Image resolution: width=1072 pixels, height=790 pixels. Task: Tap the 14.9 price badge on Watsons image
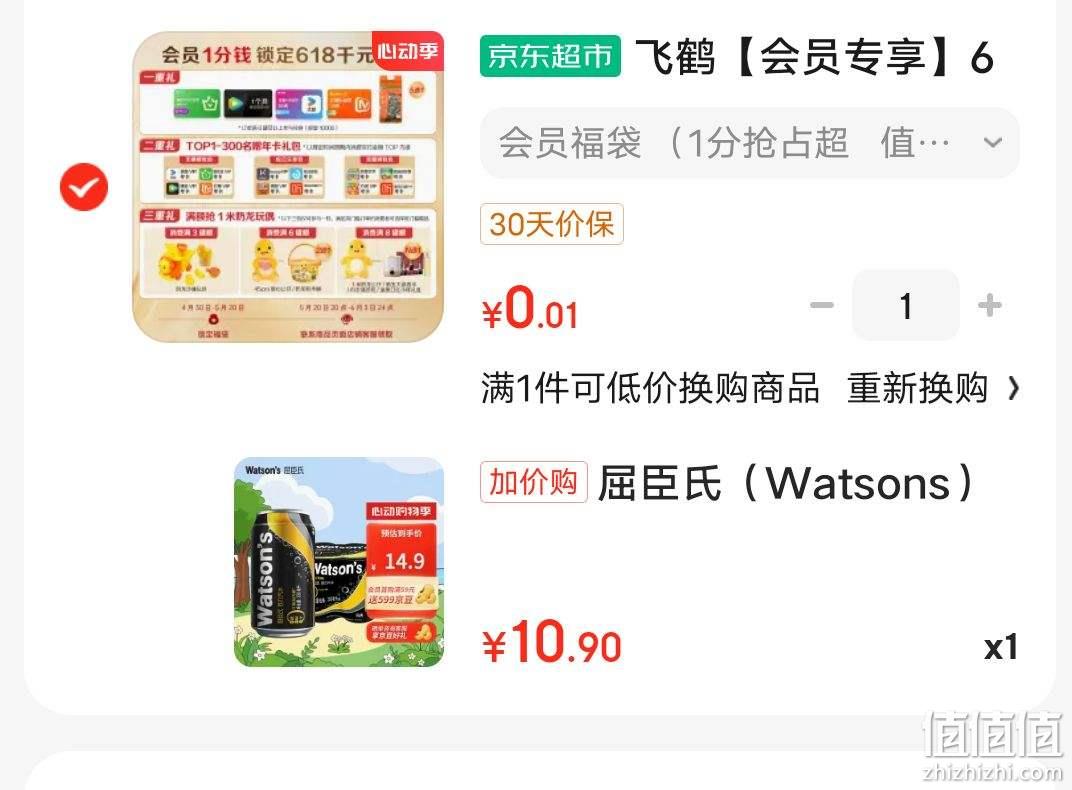[403, 562]
